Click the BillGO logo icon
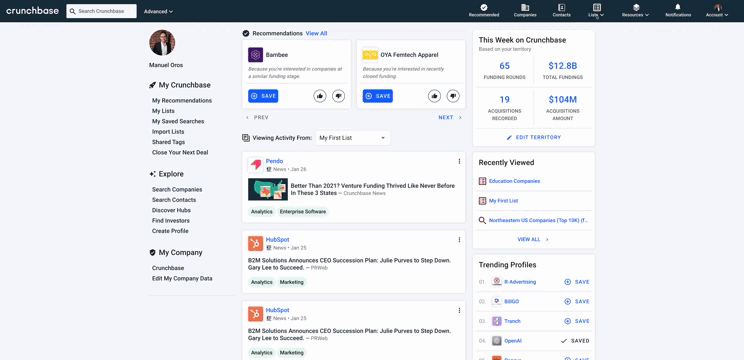 (496, 301)
